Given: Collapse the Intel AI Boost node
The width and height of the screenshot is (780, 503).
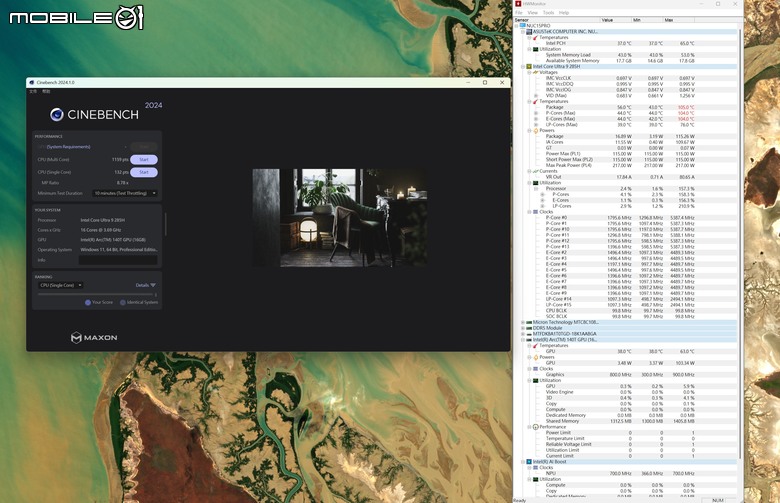Looking at the screenshot, I should point(523,462).
